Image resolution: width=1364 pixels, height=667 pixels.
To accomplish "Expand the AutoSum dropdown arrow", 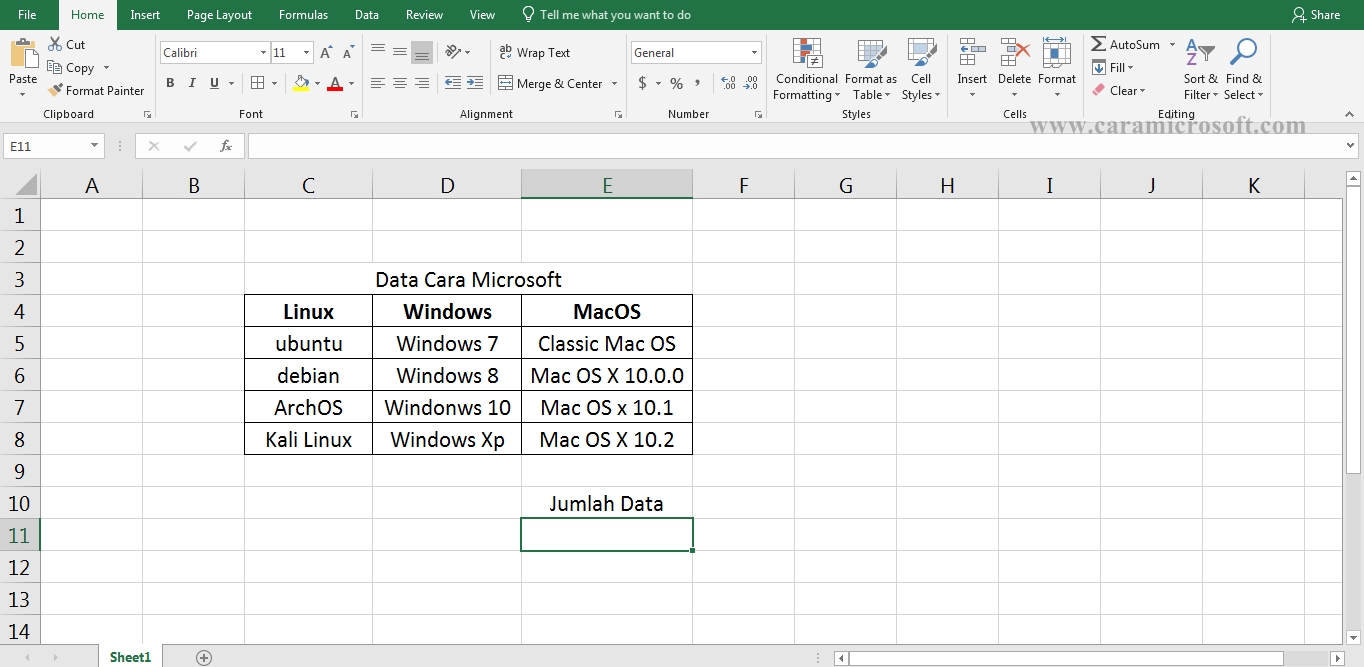I will coord(1172,44).
